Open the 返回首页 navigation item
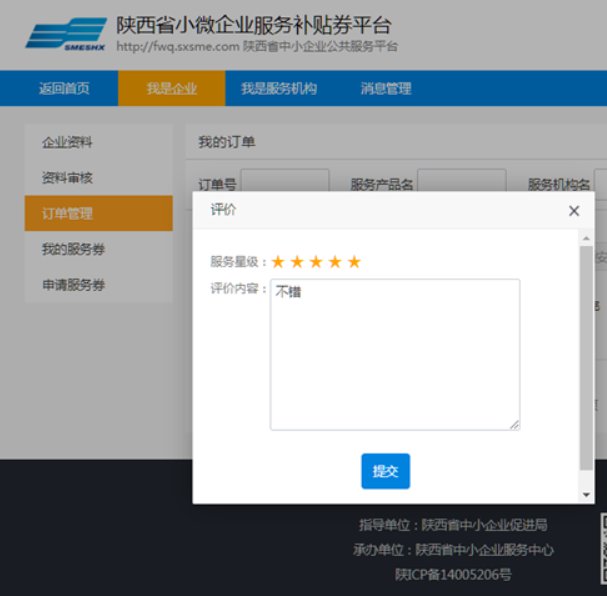This screenshot has height=596, width=607. (64, 89)
